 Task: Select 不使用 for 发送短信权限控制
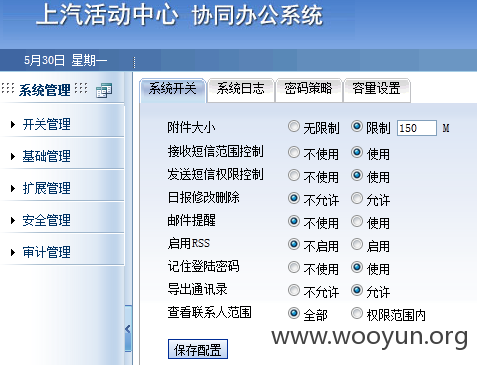click(294, 175)
